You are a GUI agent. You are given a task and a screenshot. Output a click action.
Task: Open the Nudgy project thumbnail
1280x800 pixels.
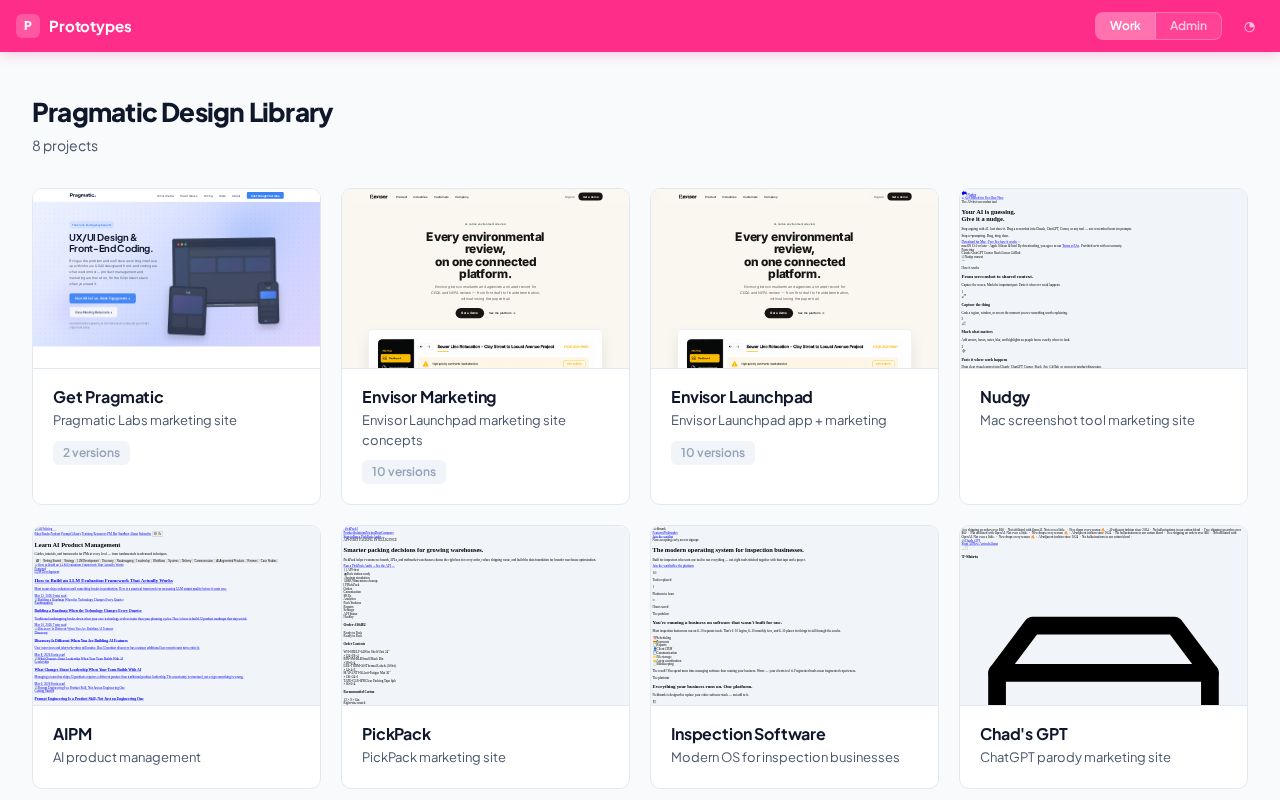coord(1104,279)
